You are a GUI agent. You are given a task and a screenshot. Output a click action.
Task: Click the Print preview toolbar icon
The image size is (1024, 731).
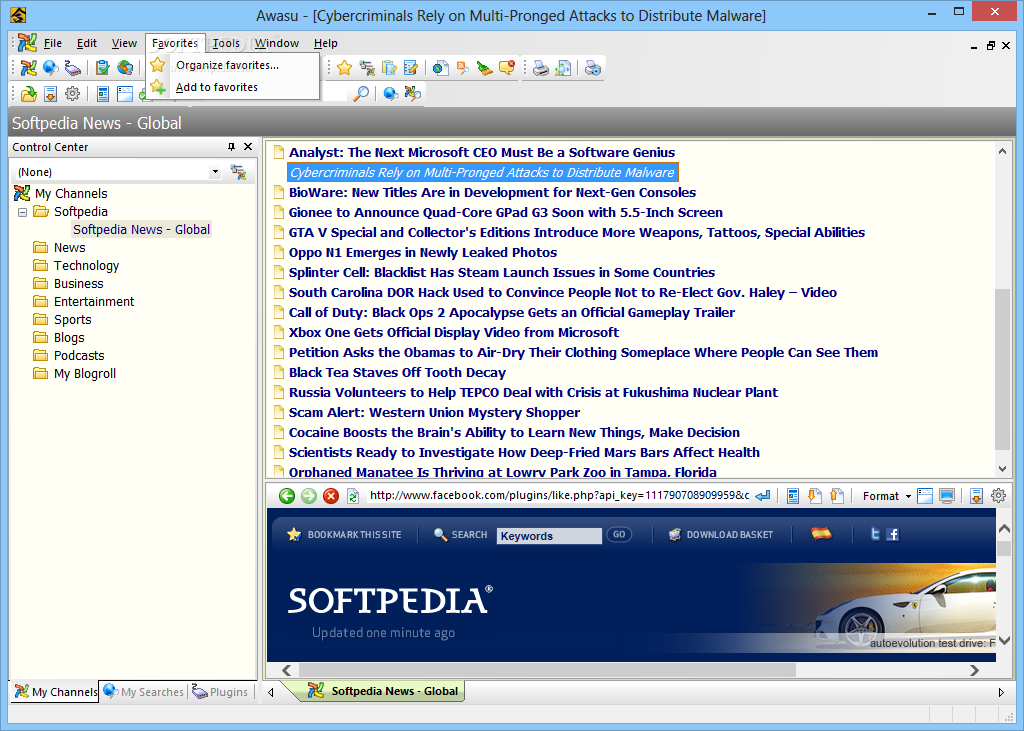point(562,67)
